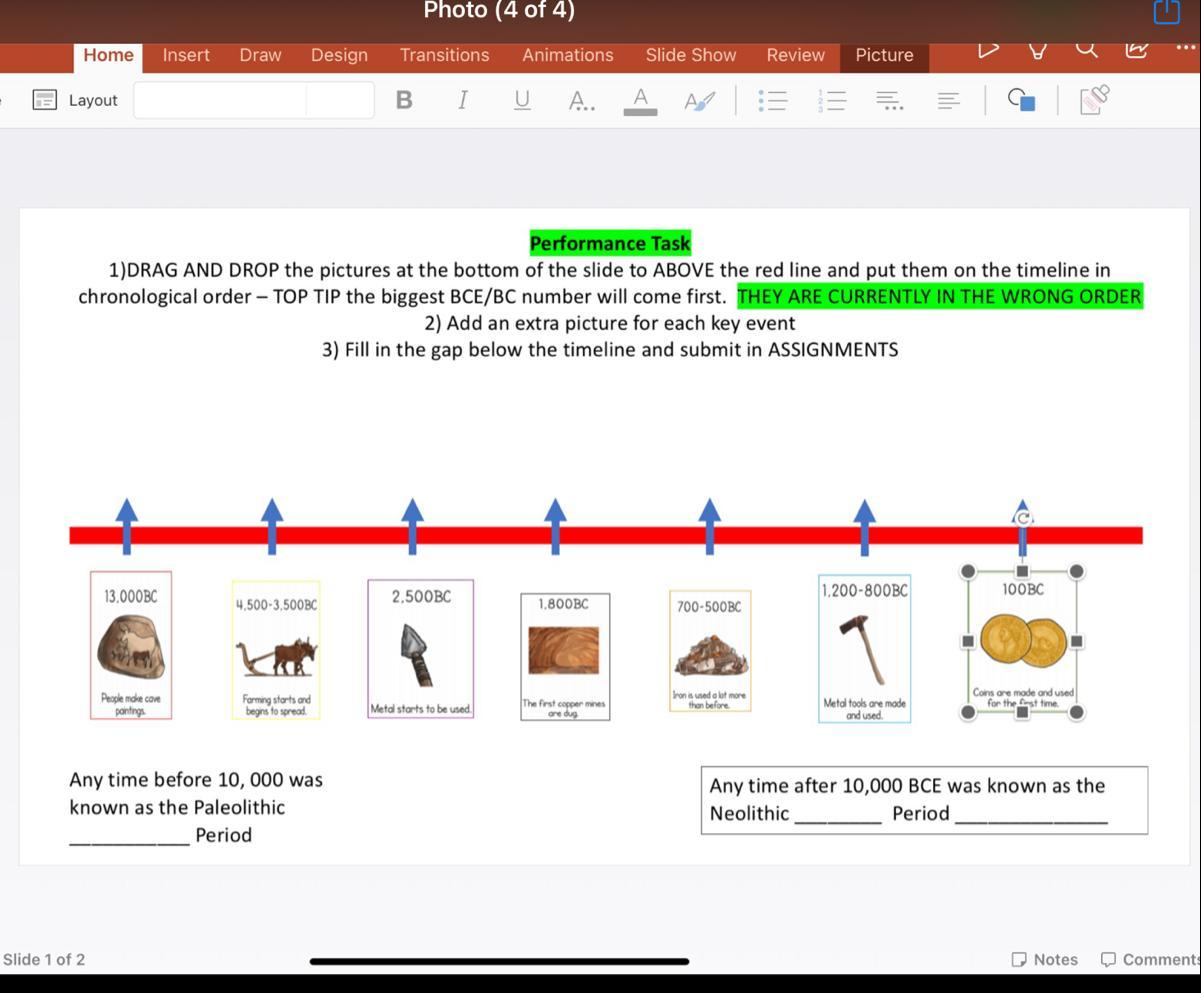Open the Notes pane
The width and height of the screenshot is (1201, 993).
[1045, 959]
